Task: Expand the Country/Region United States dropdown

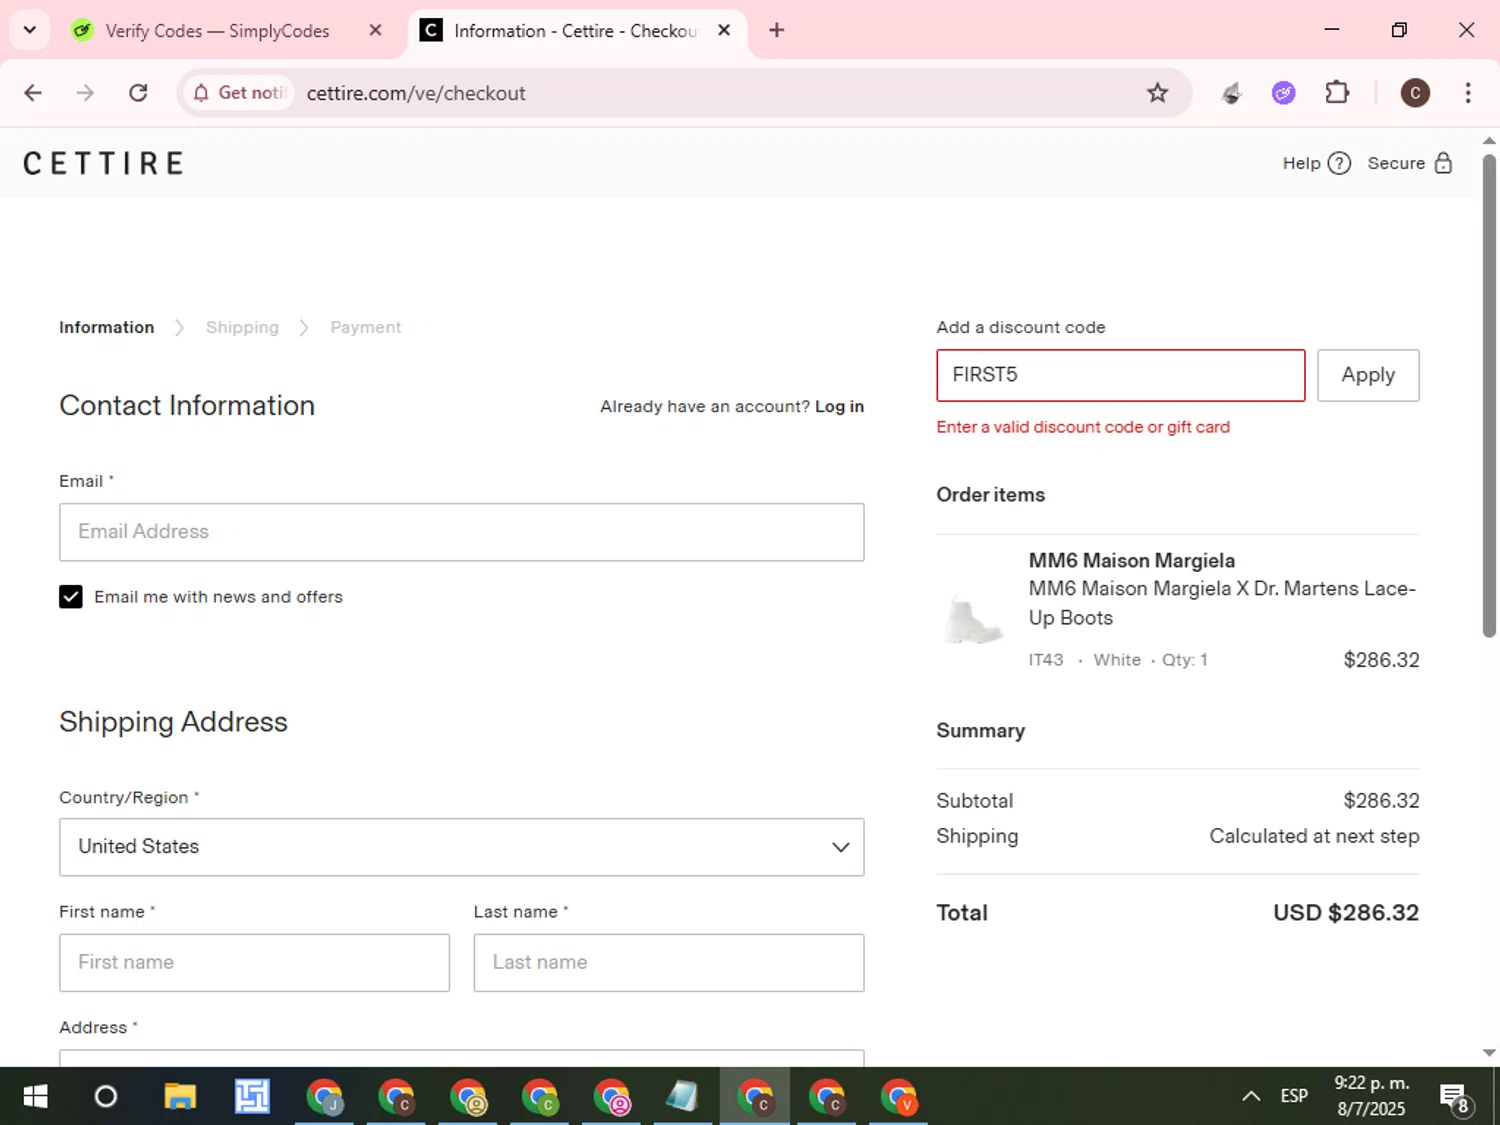Action: pos(461,847)
